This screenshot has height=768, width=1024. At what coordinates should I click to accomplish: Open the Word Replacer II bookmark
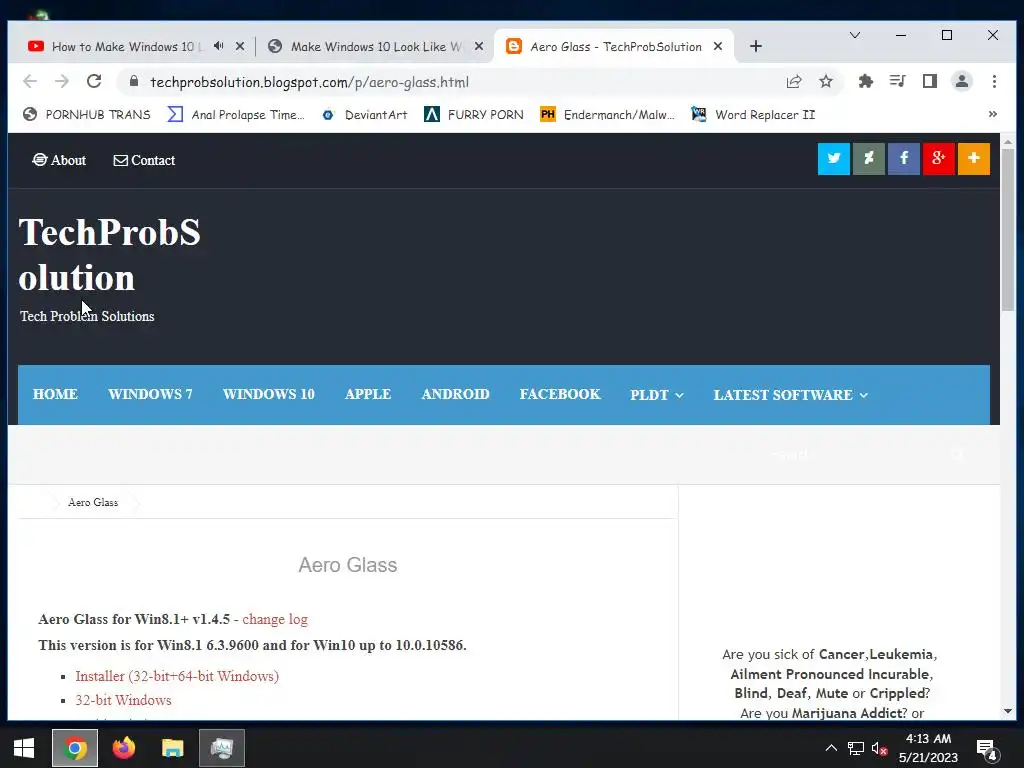(754, 114)
